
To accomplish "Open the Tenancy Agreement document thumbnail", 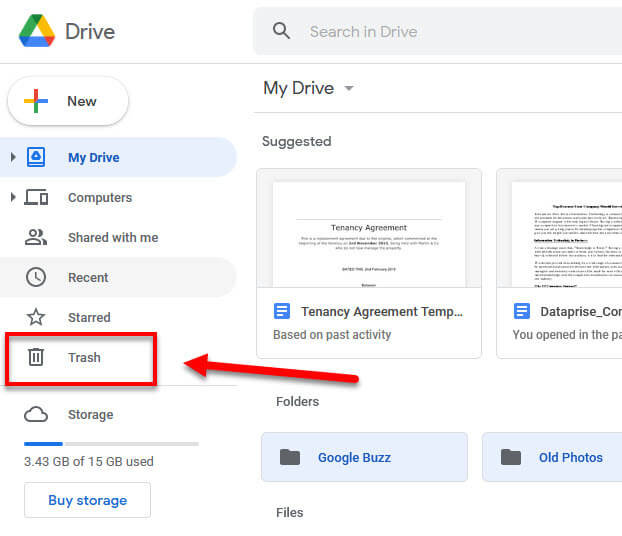I will point(369,229).
